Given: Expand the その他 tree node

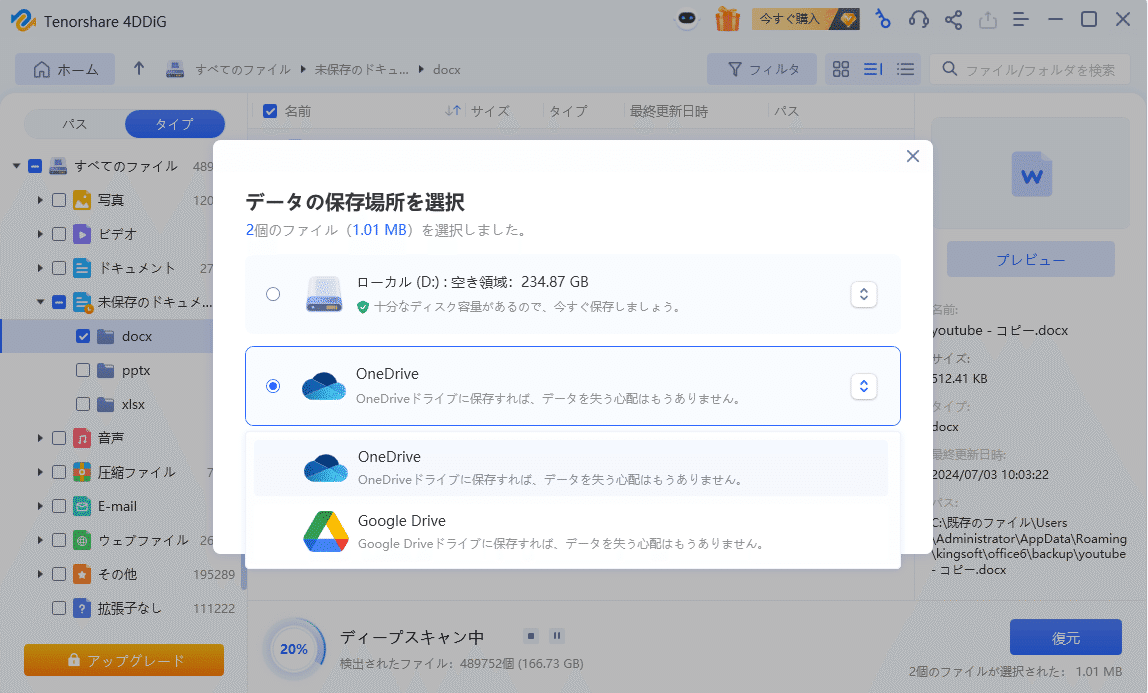Looking at the screenshot, I should pos(40,574).
